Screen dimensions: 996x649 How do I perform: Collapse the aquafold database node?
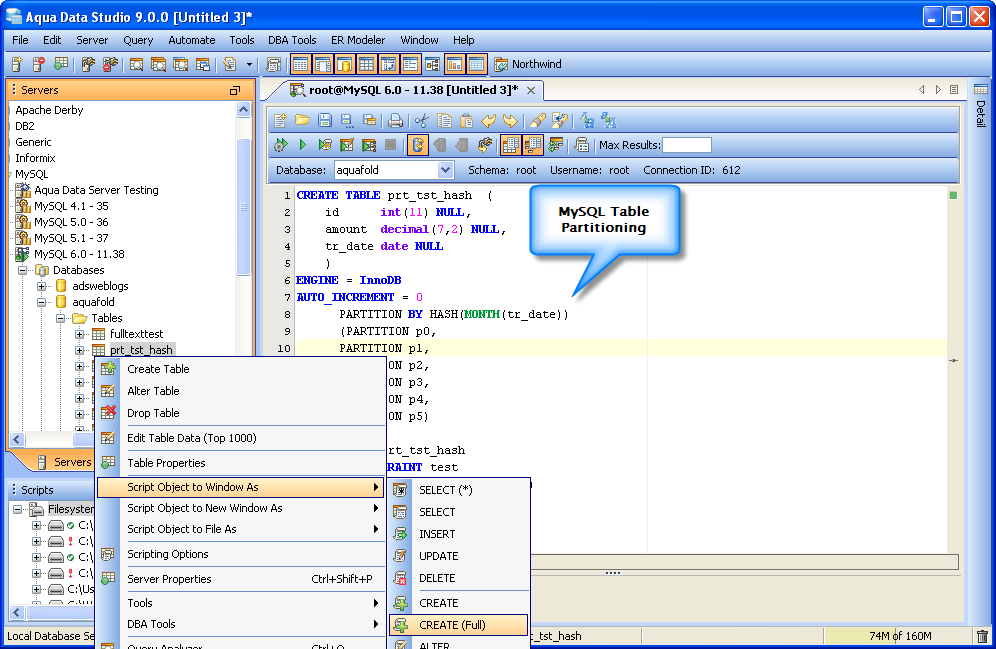click(x=42, y=302)
